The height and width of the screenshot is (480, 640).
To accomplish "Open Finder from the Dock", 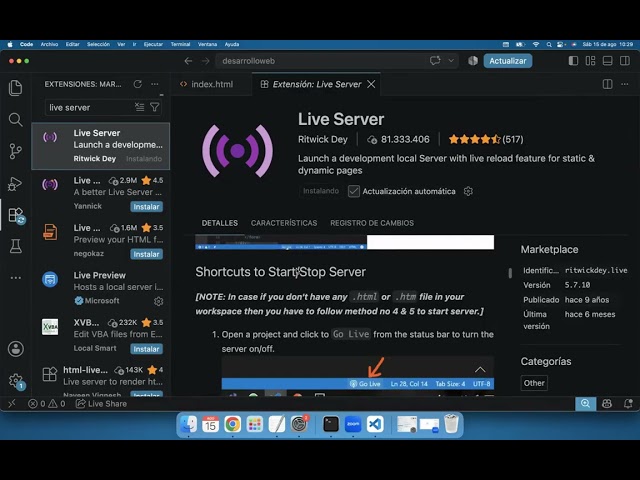I will [x=188, y=424].
